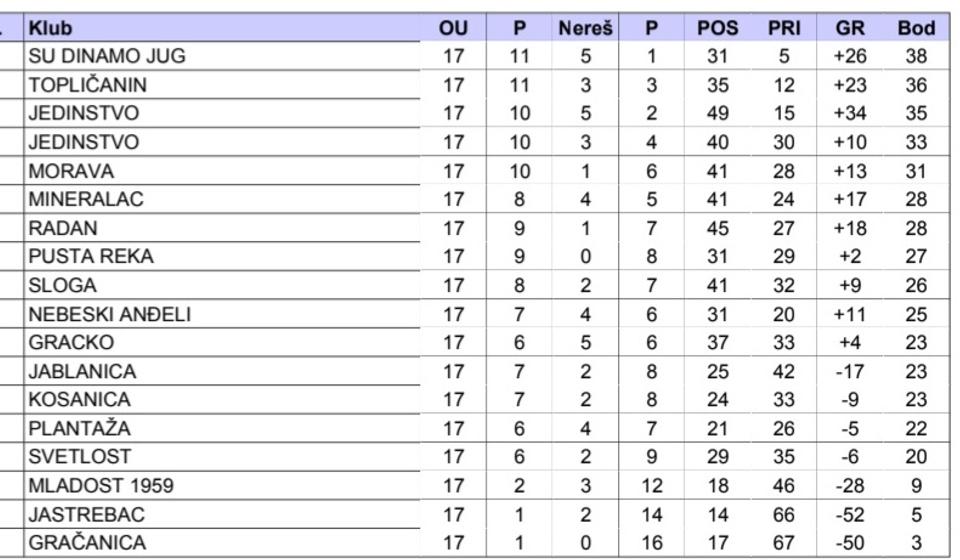Viewport: 960px width, 560px height.
Task: Click the GR column header
Action: point(850,28)
